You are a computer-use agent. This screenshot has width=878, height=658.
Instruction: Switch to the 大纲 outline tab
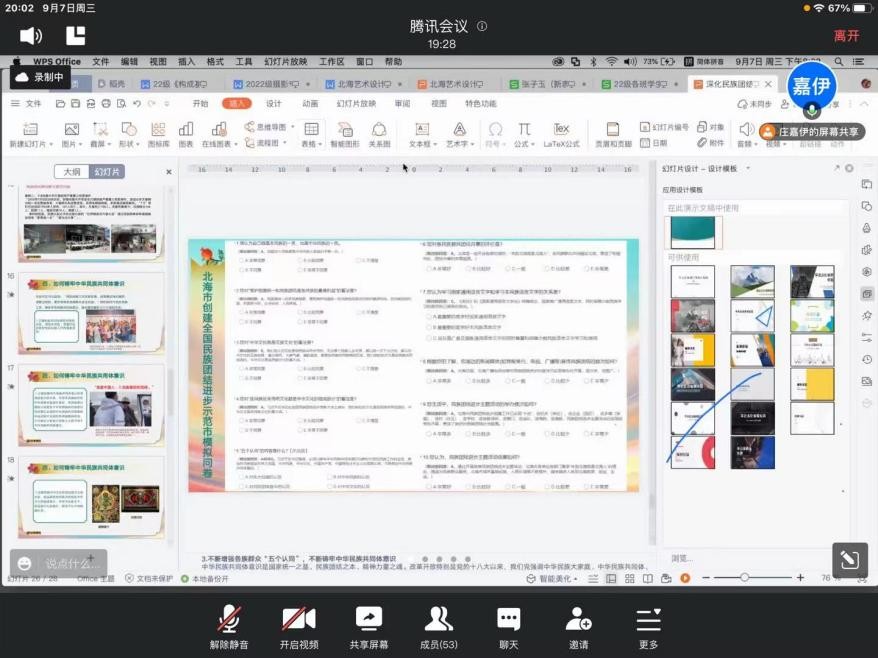[x=71, y=172]
